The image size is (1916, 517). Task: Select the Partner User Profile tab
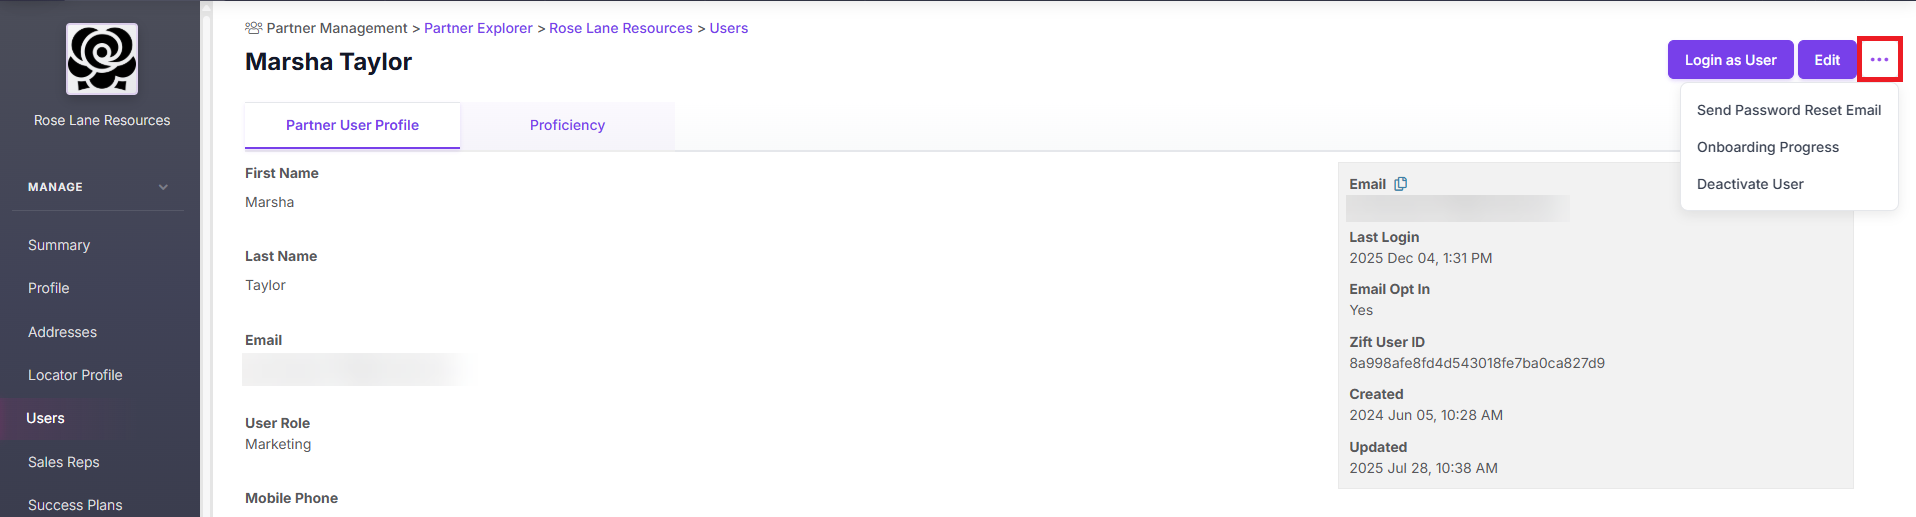(352, 125)
